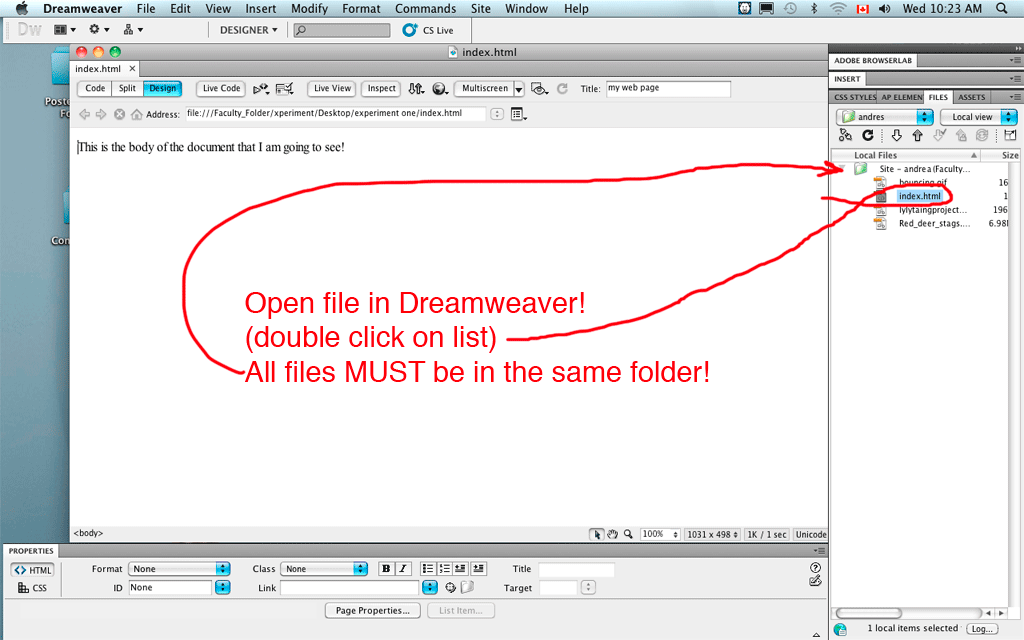Image resolution: width=1024 pixels, height=640 pixels.
Task: Click the Browse for File folder icon
Action: pos(467,588)
